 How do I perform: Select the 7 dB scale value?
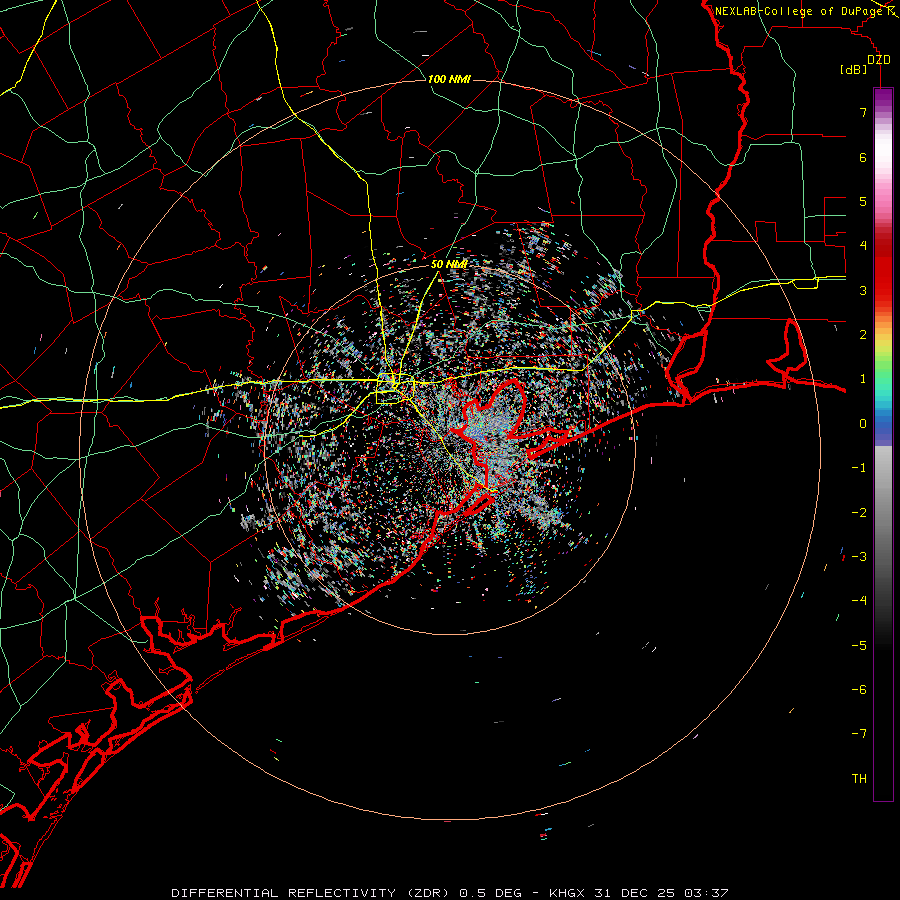click(x=863, y=112)
